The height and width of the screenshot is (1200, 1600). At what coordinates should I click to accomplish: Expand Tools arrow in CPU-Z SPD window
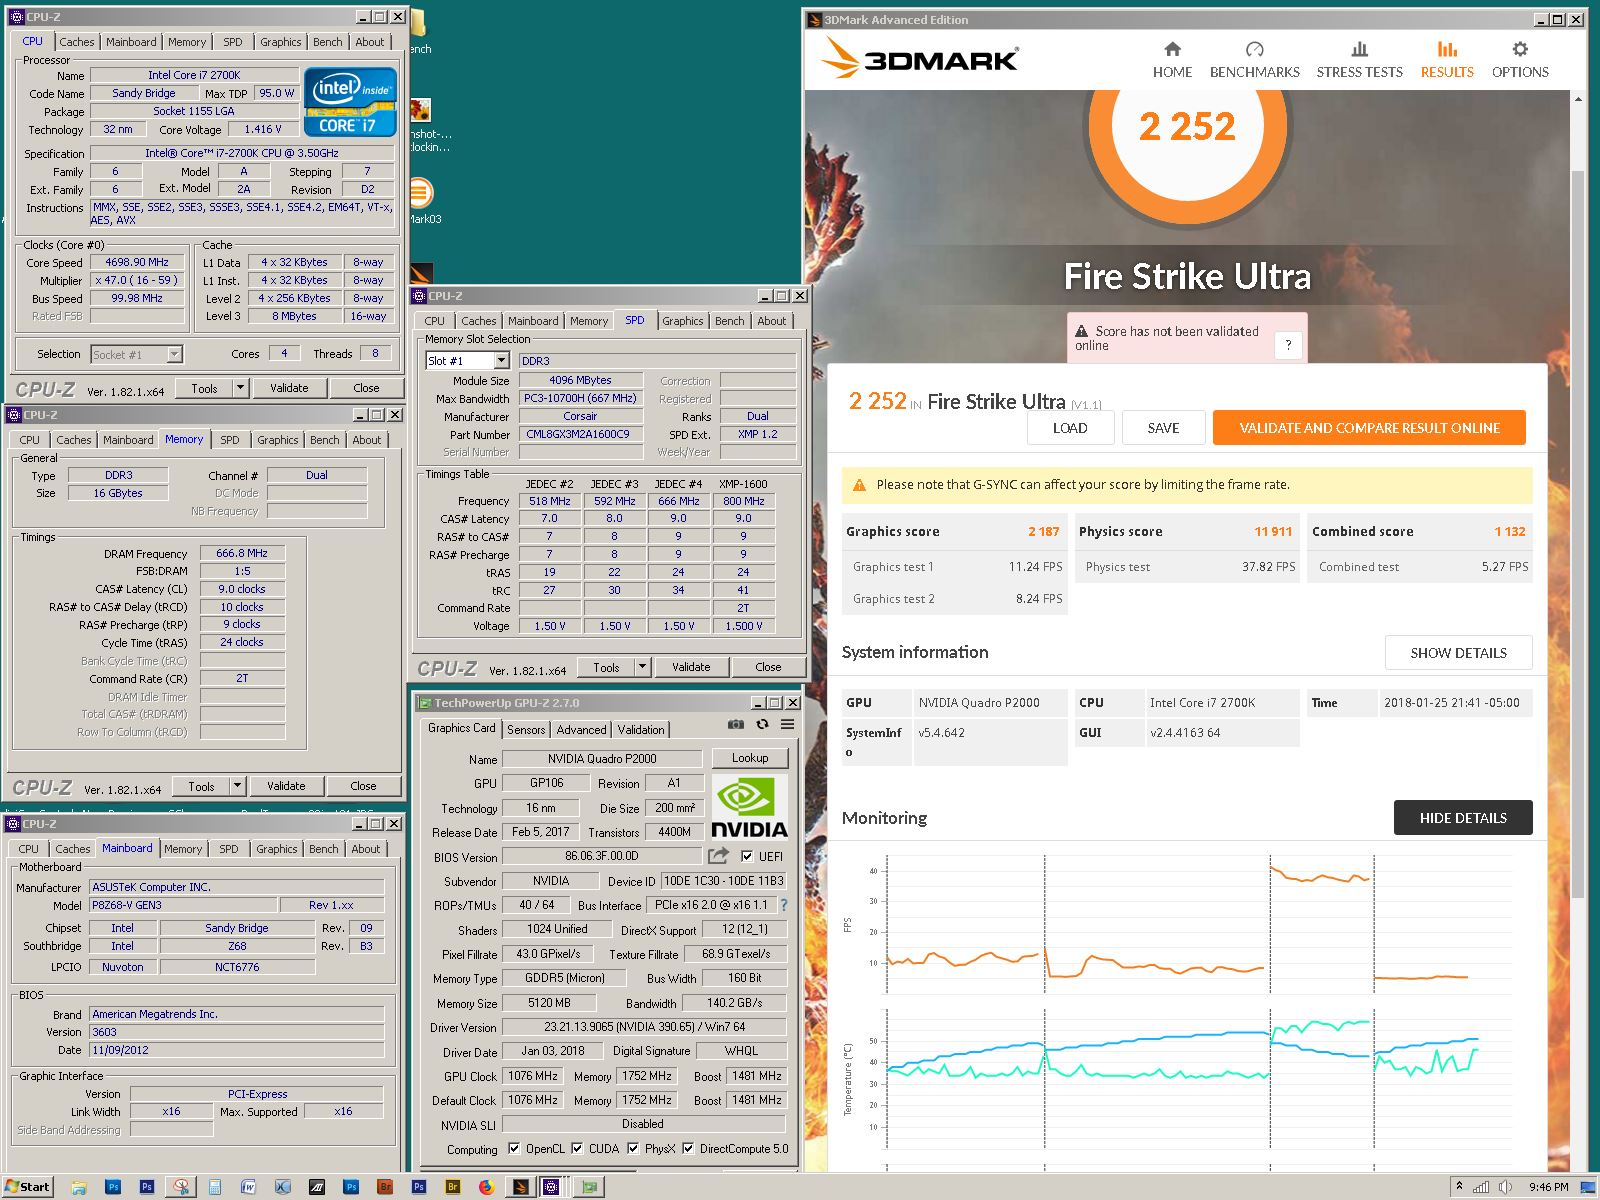coord(643,667)
